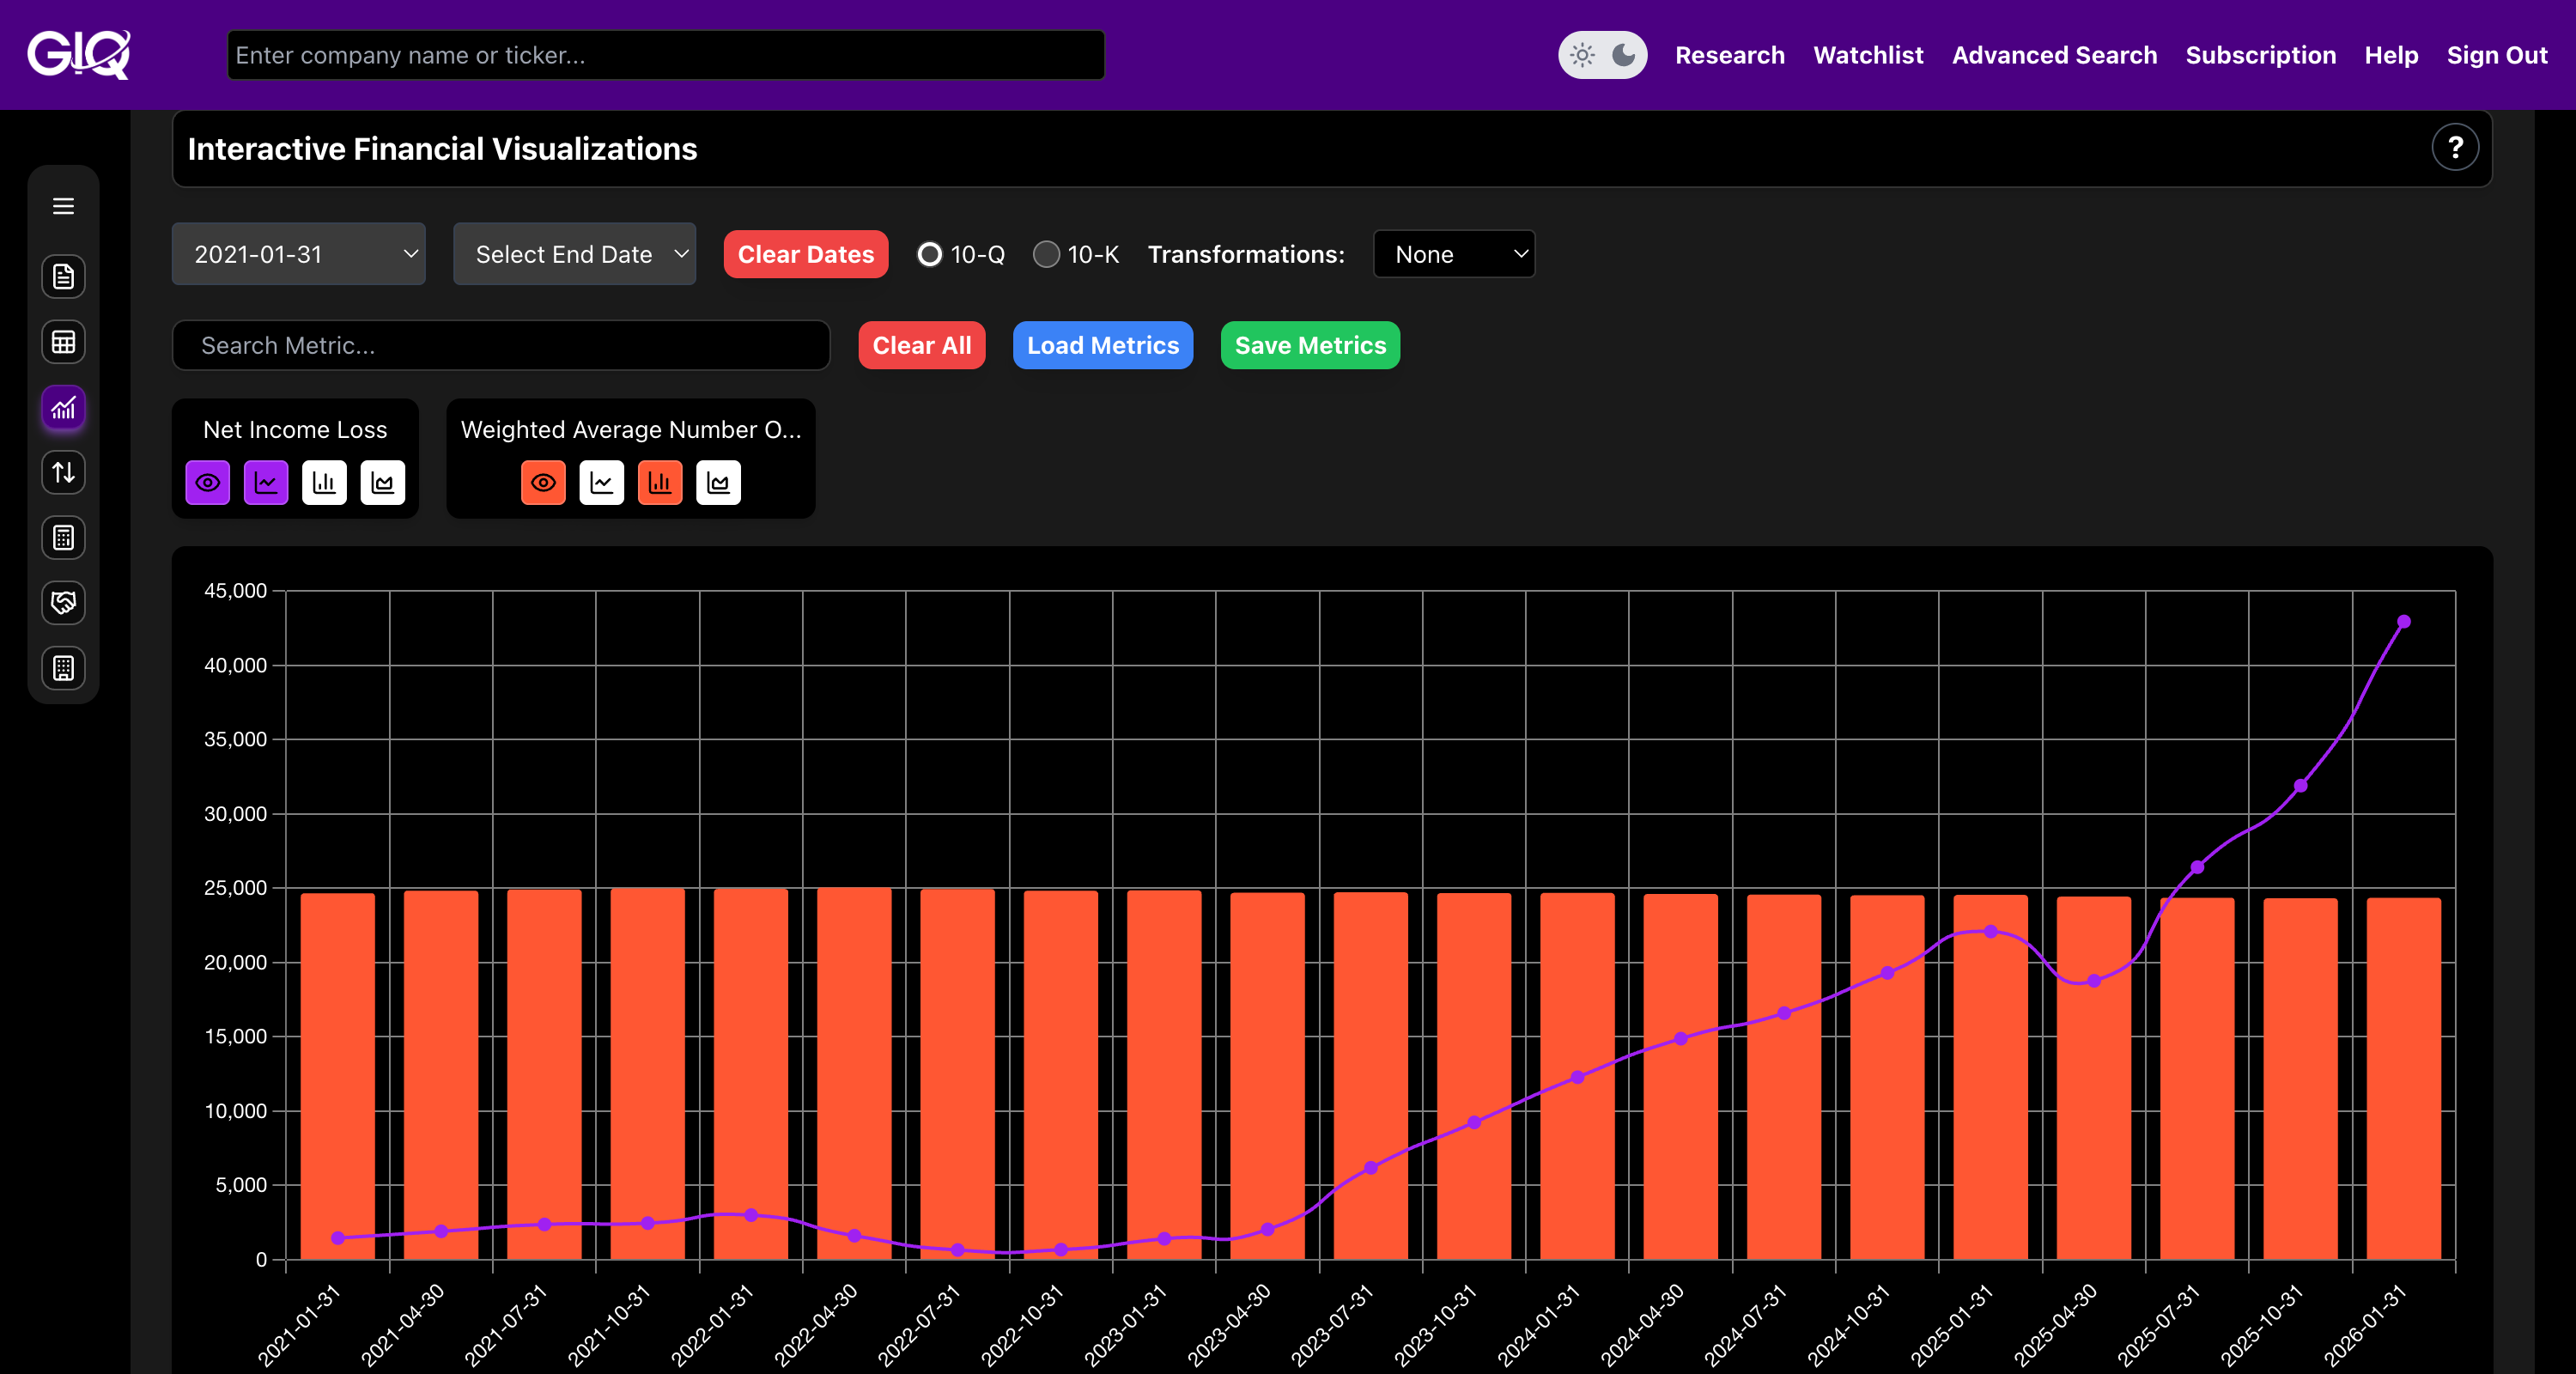The height and width of the screenshot is (1374, 2576).
Task: Click the up-down arrows sidebar icon
Action: coord(63,472)
